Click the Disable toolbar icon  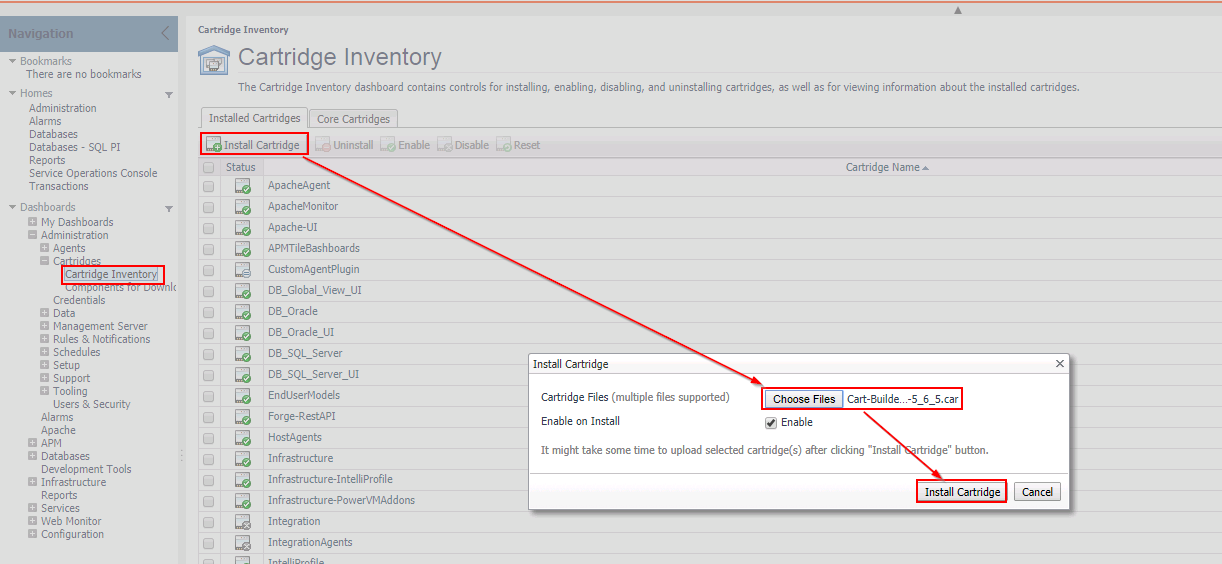[445, 145]
